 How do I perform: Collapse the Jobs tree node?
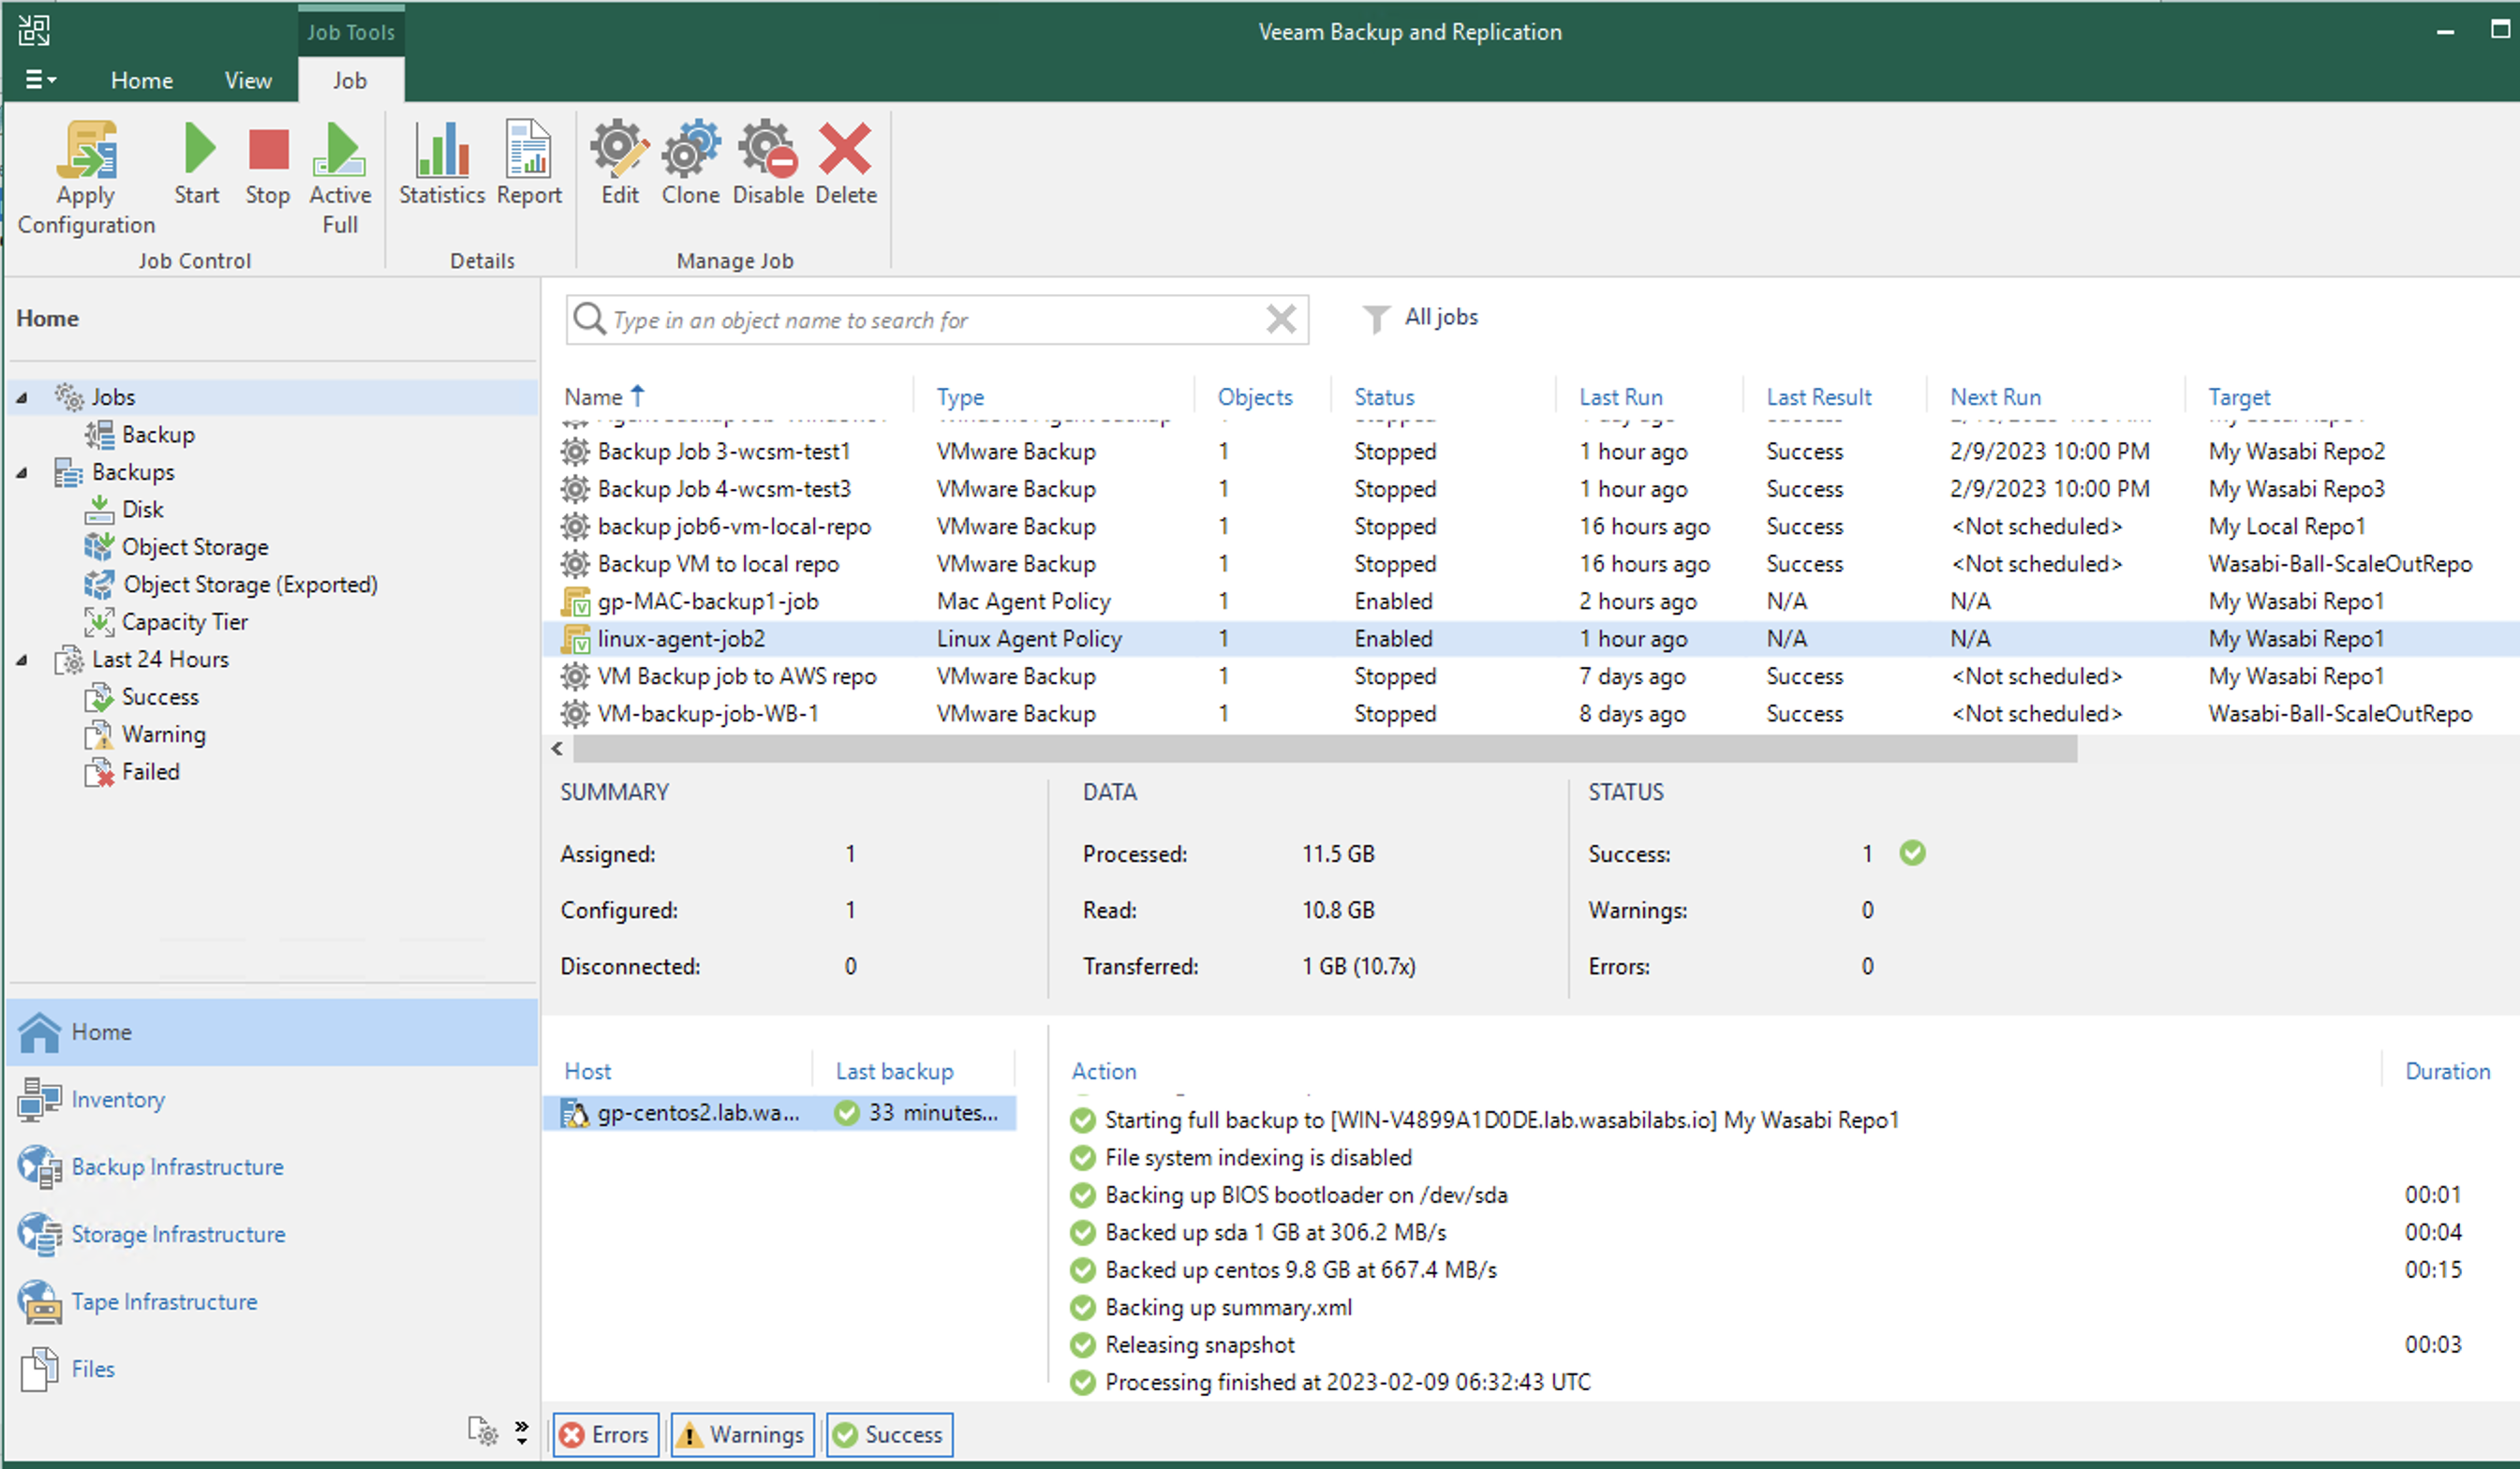[21, 398]
